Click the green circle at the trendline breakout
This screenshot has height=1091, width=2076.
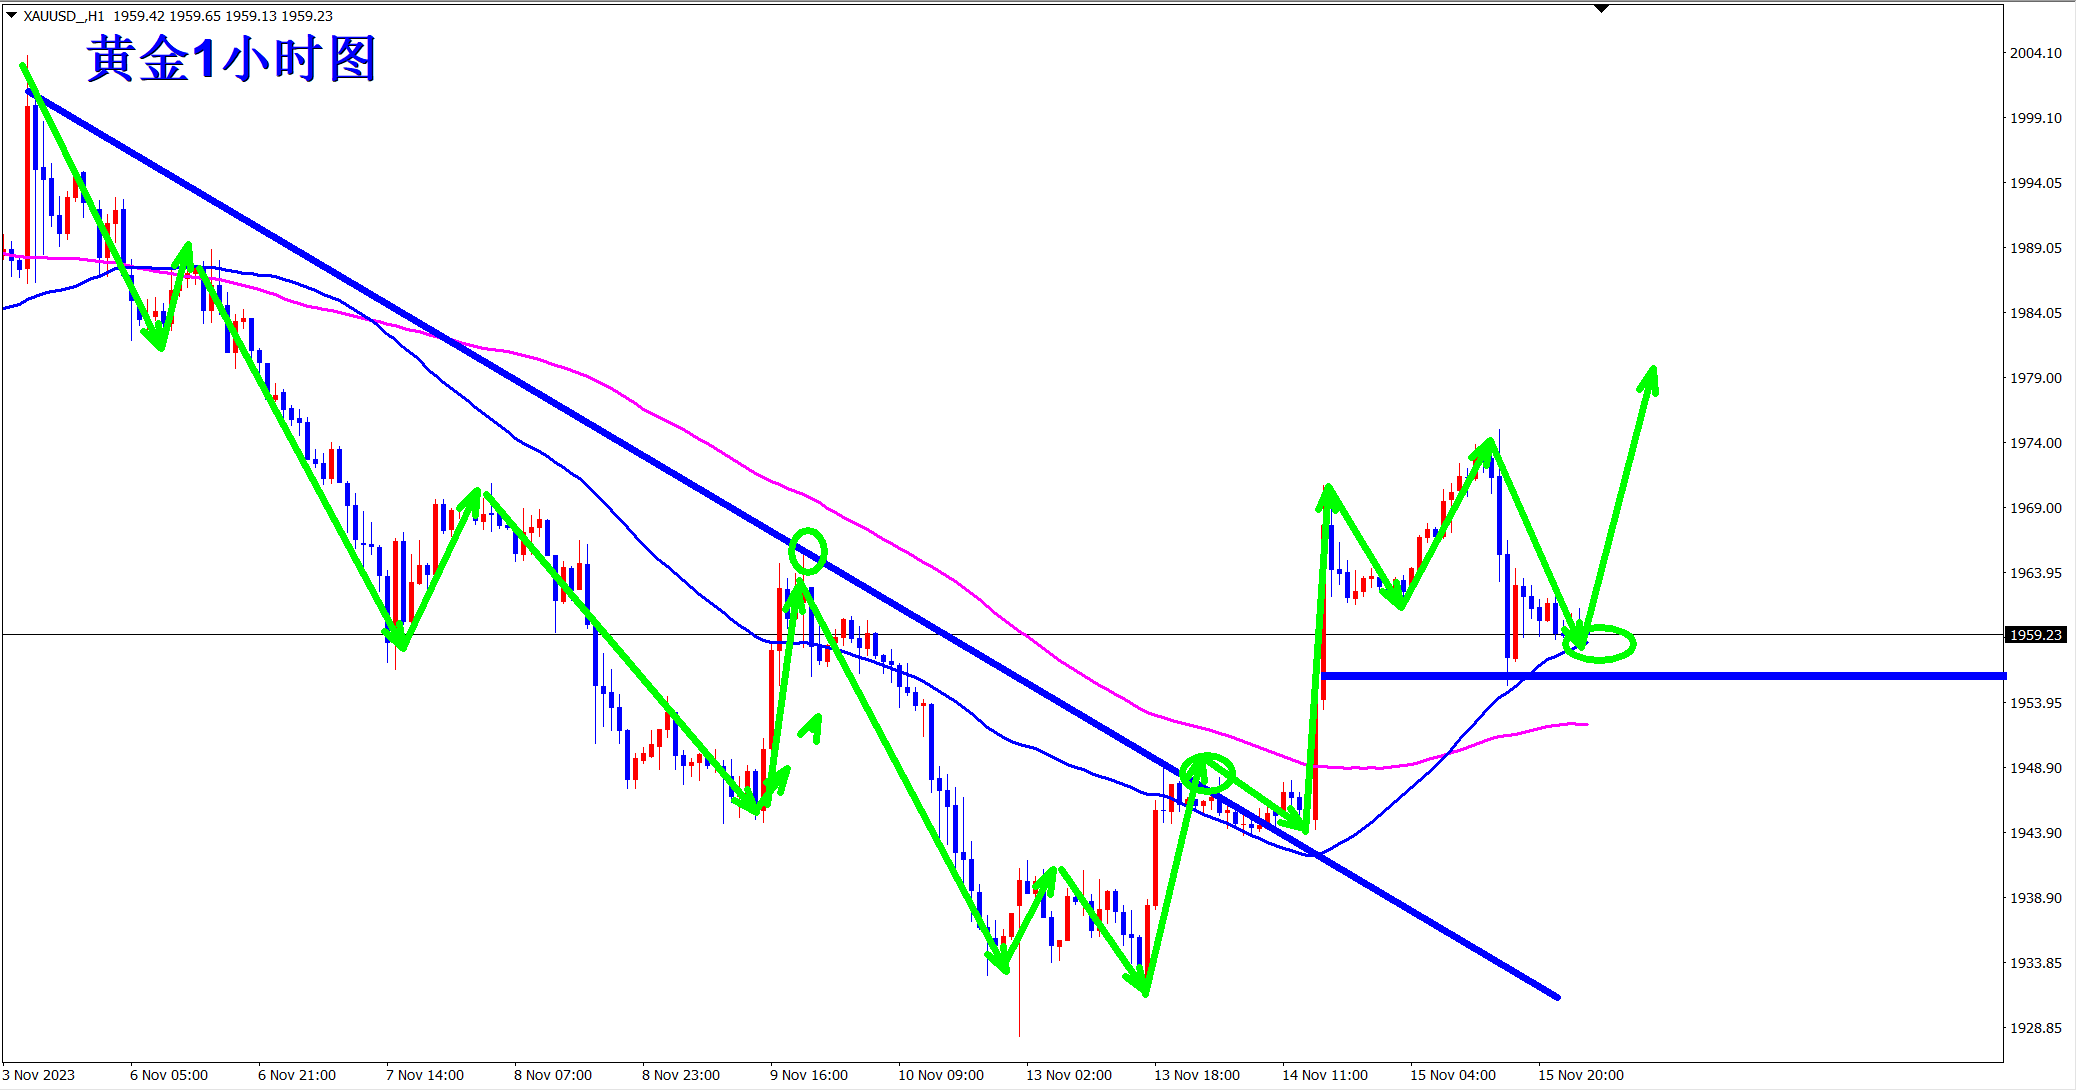point(1207,773)
